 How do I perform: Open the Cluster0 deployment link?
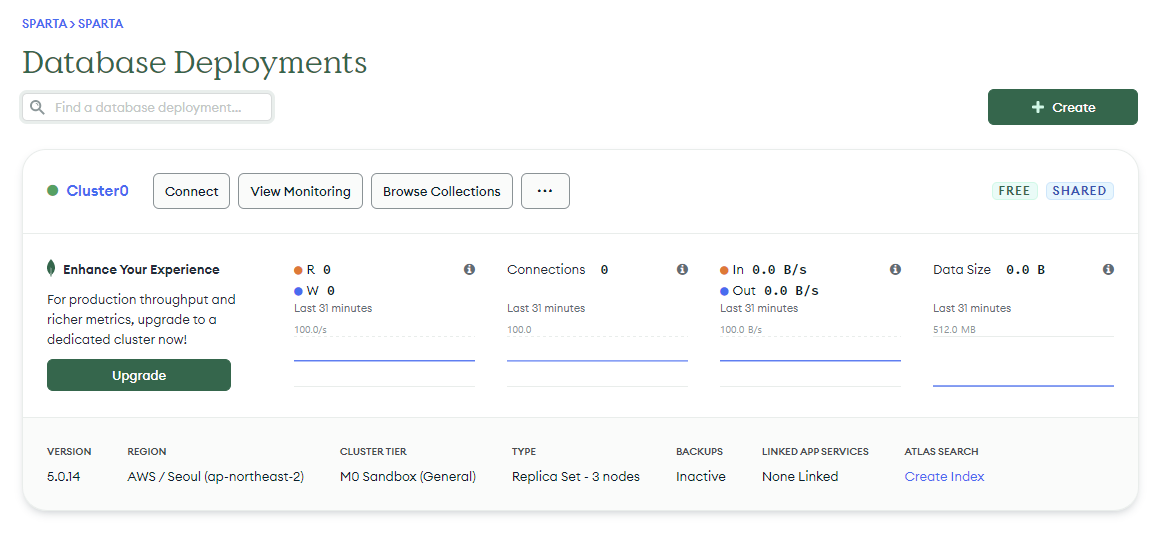(x=97, y=190)
